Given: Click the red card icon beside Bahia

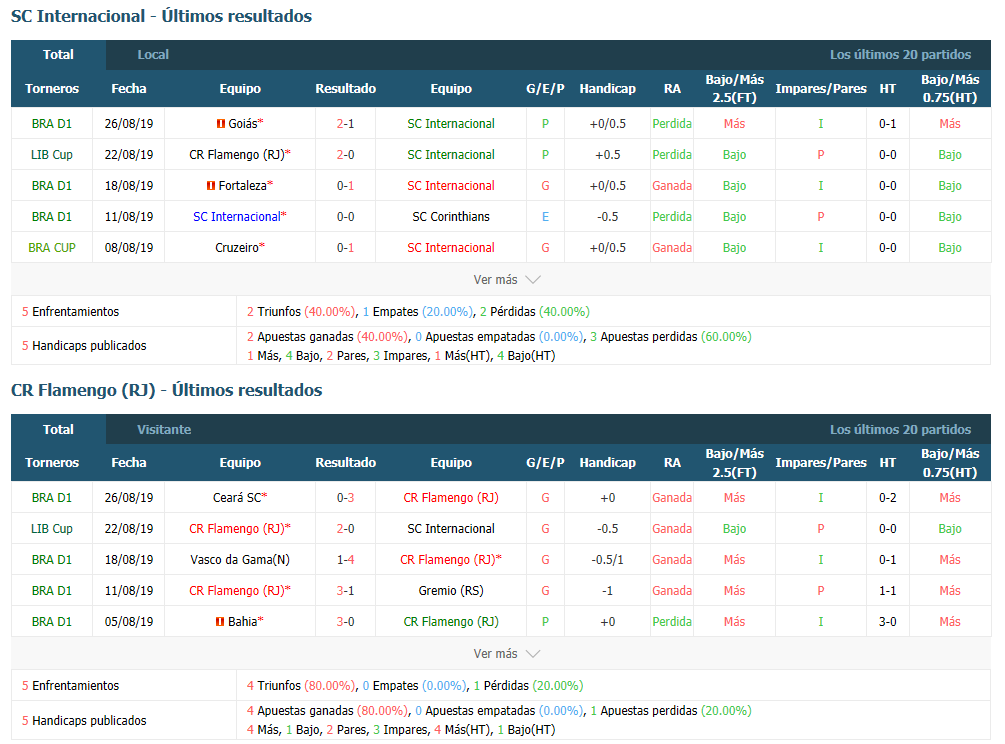Looking at the screenshot, I should [220, 622].
